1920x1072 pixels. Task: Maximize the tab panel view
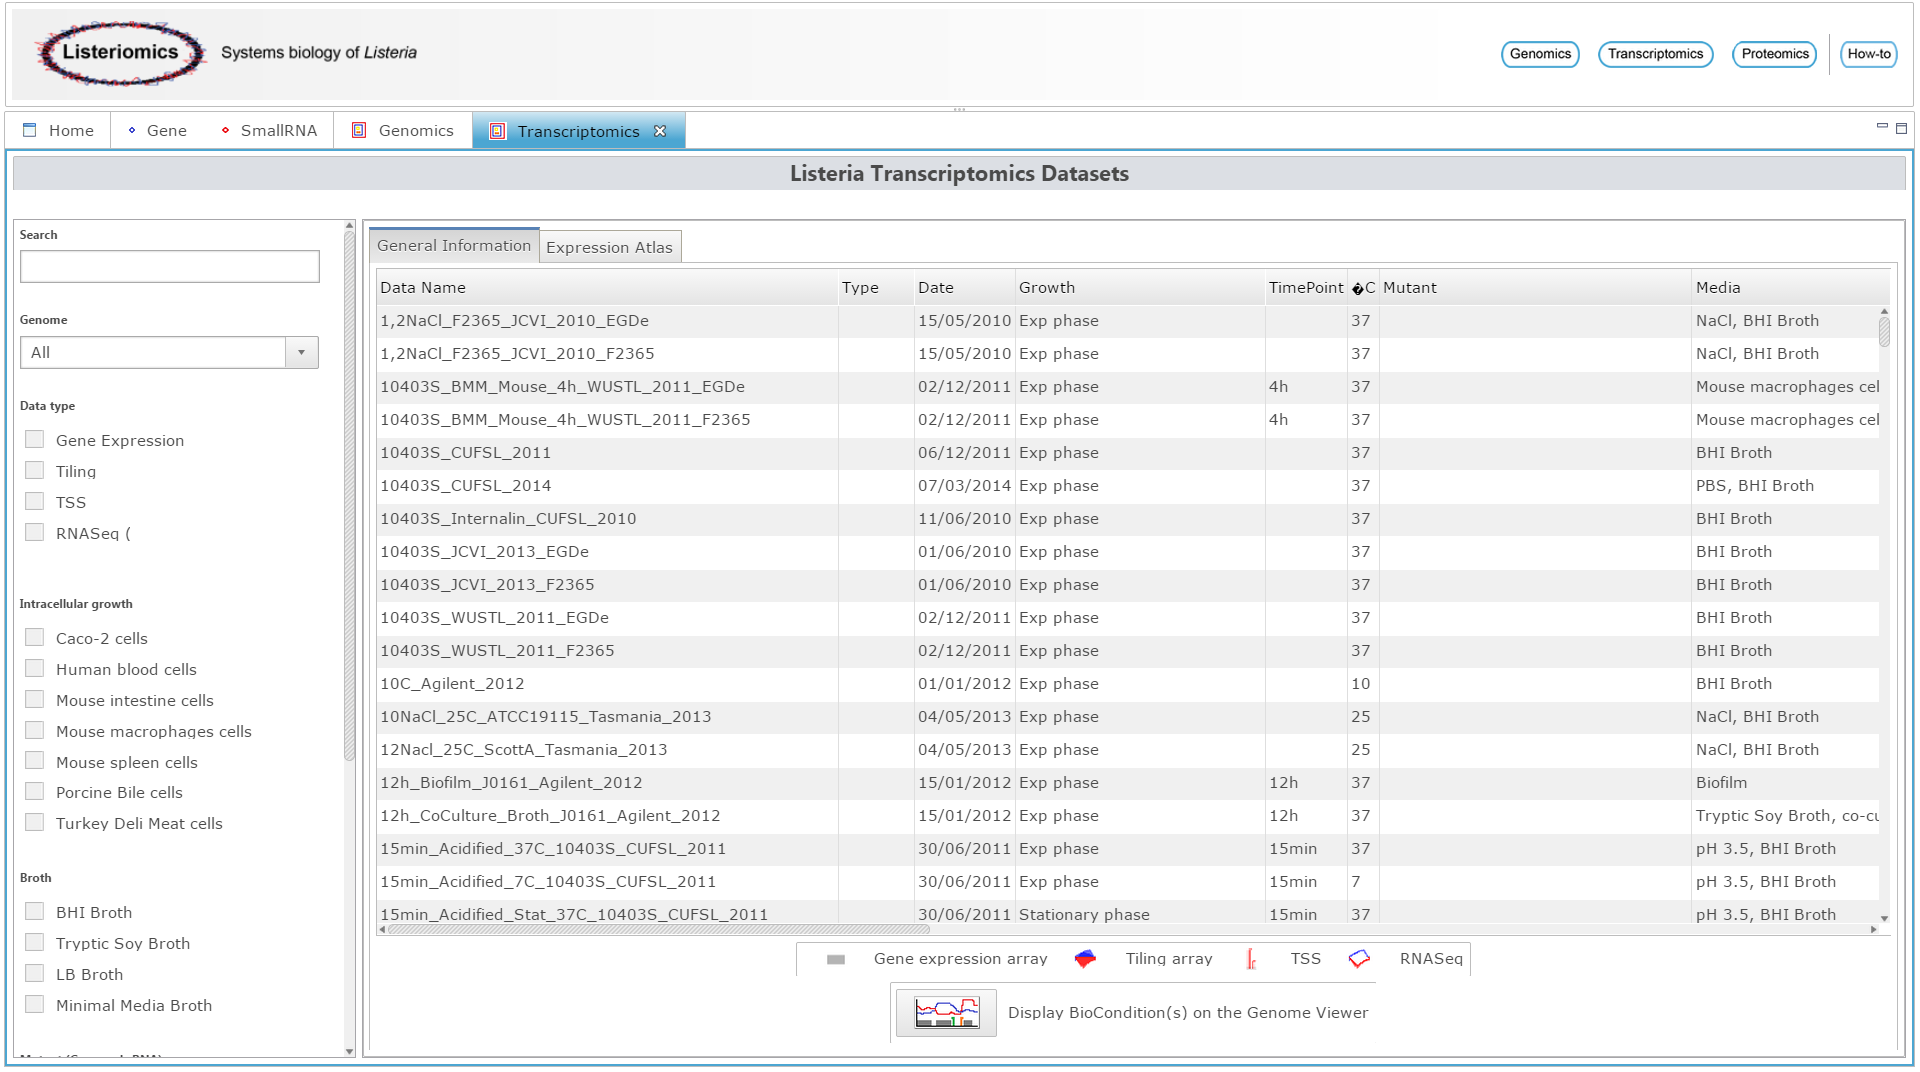[x=1901, y=128]
